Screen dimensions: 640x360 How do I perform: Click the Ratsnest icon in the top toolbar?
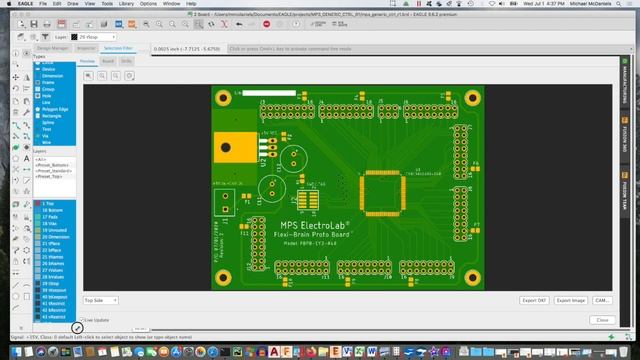[224, 24]
